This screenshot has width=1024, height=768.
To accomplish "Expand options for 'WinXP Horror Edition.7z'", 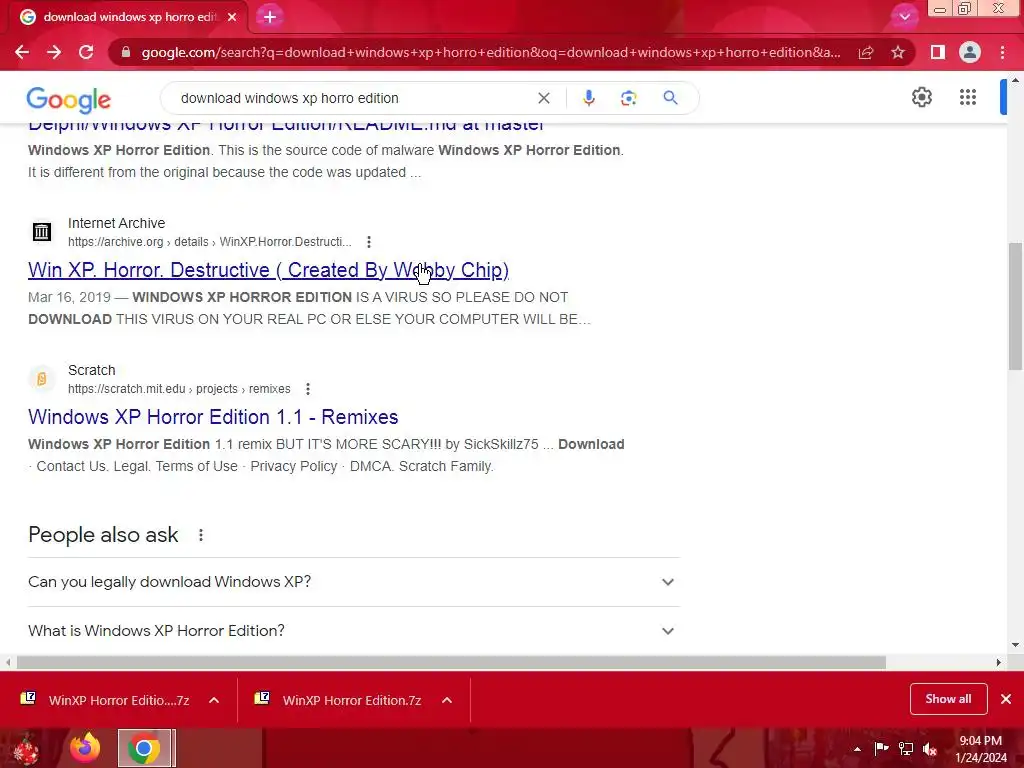I will (447, 700).
